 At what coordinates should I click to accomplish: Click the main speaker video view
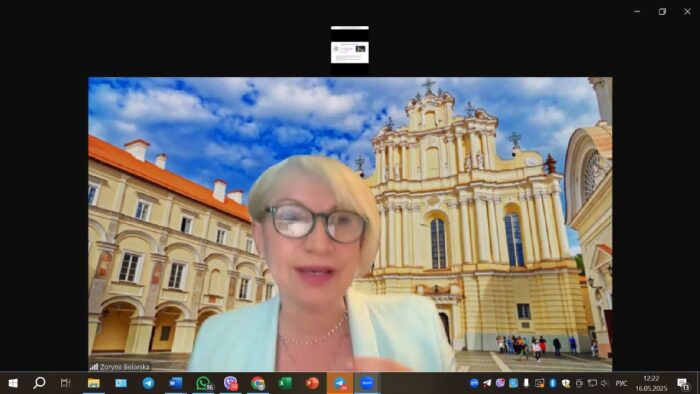pyautogui.click(x=350, y=224)
